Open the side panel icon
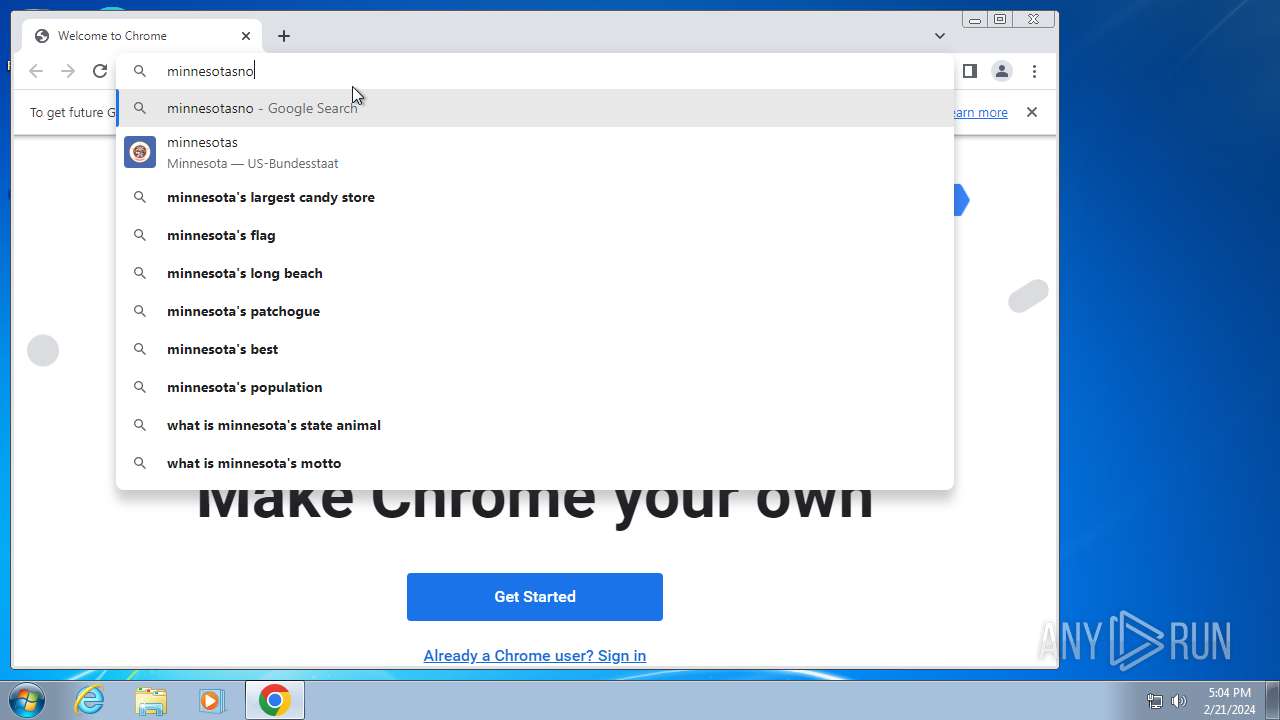Viewport: 1280px width, 720px height. coord(969,71)
